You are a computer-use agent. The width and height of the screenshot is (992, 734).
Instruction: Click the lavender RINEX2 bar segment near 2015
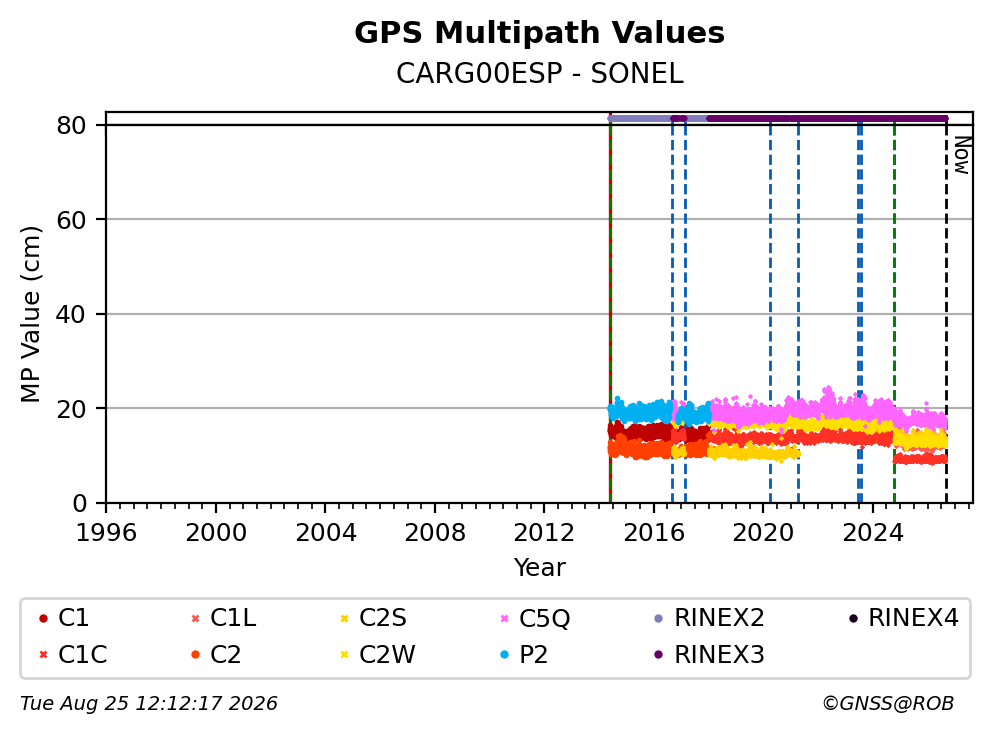639,118
